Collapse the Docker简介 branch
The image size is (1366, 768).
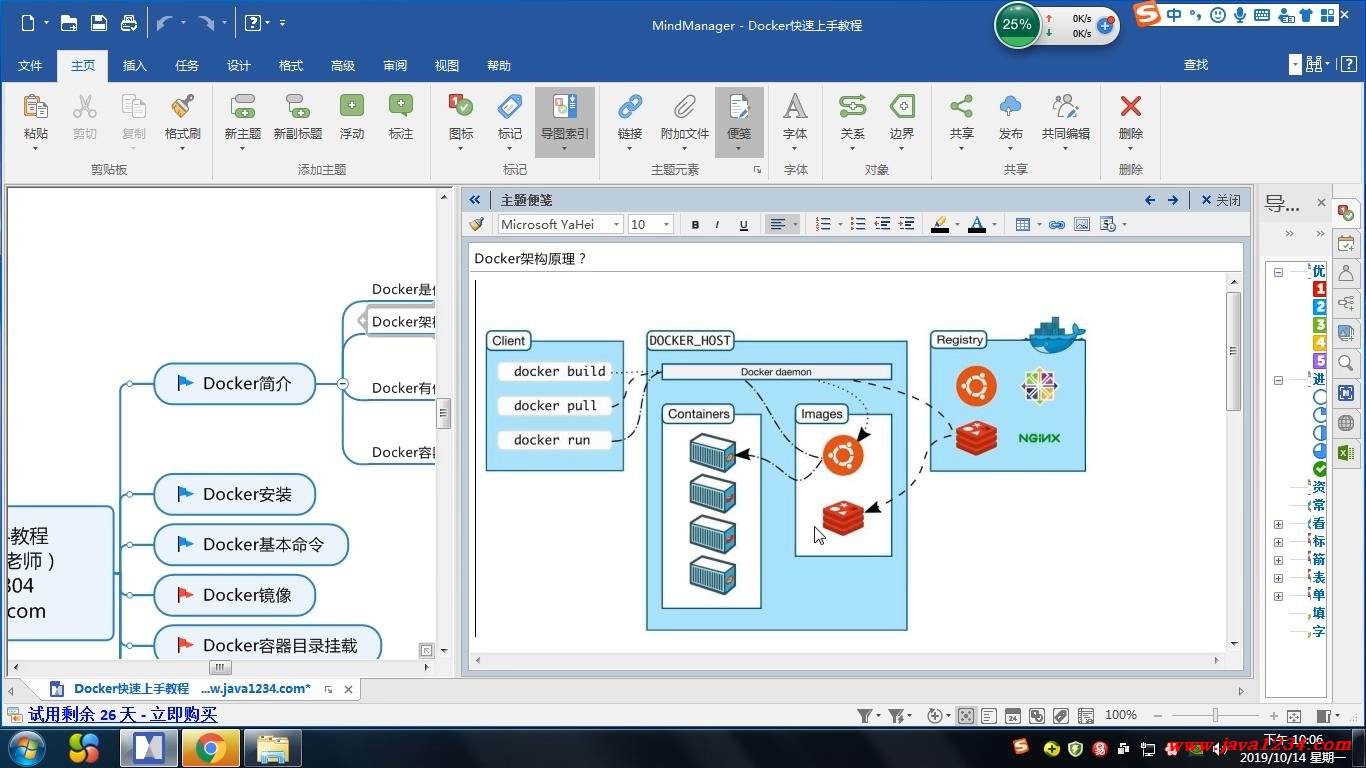pos(343,384)
